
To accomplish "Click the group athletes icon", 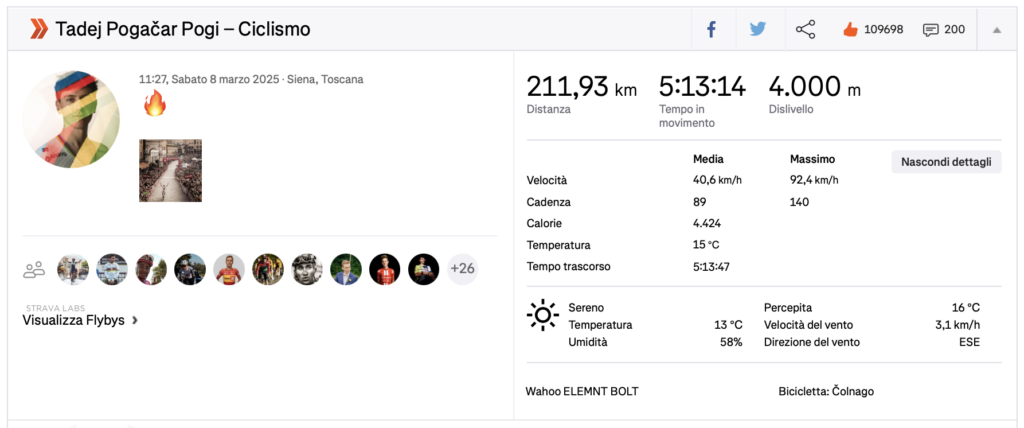I will coord(35,269).
